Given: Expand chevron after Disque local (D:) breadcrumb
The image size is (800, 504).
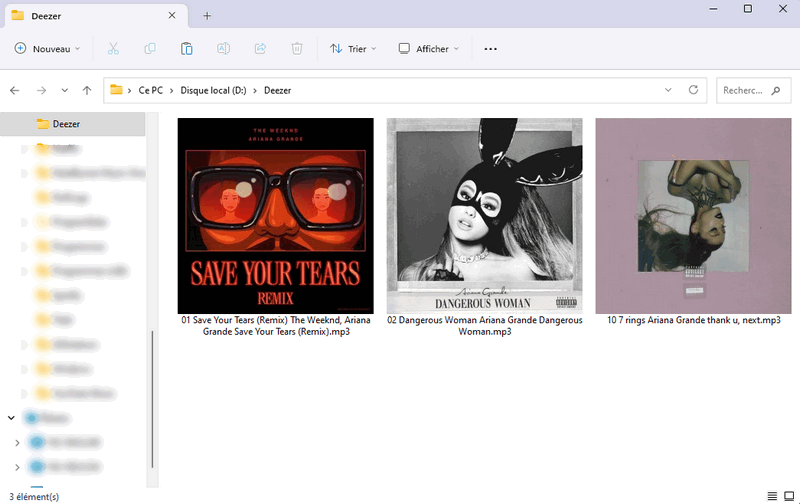Looking at the screenshot, I should (x=255, y=90).
